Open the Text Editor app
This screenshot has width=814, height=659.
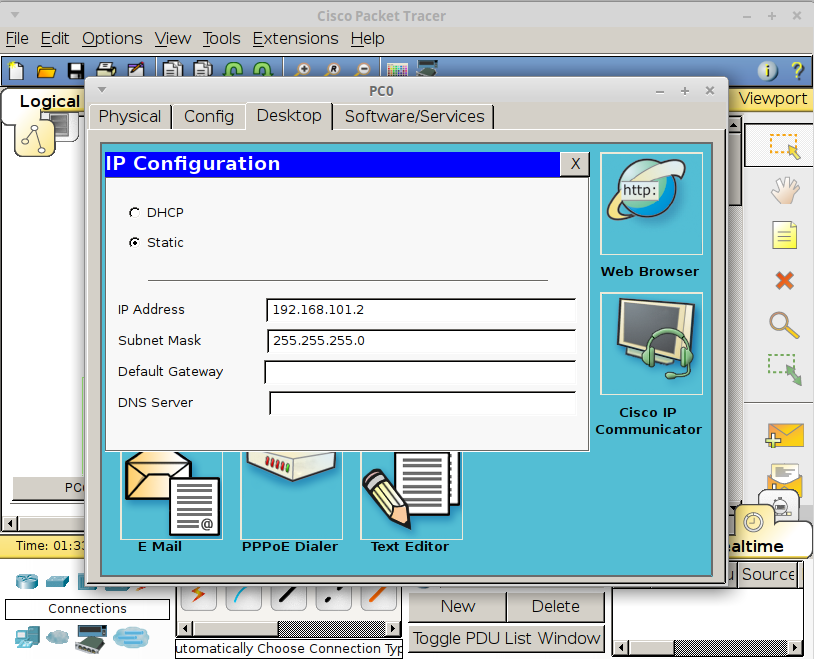(411, 495)
